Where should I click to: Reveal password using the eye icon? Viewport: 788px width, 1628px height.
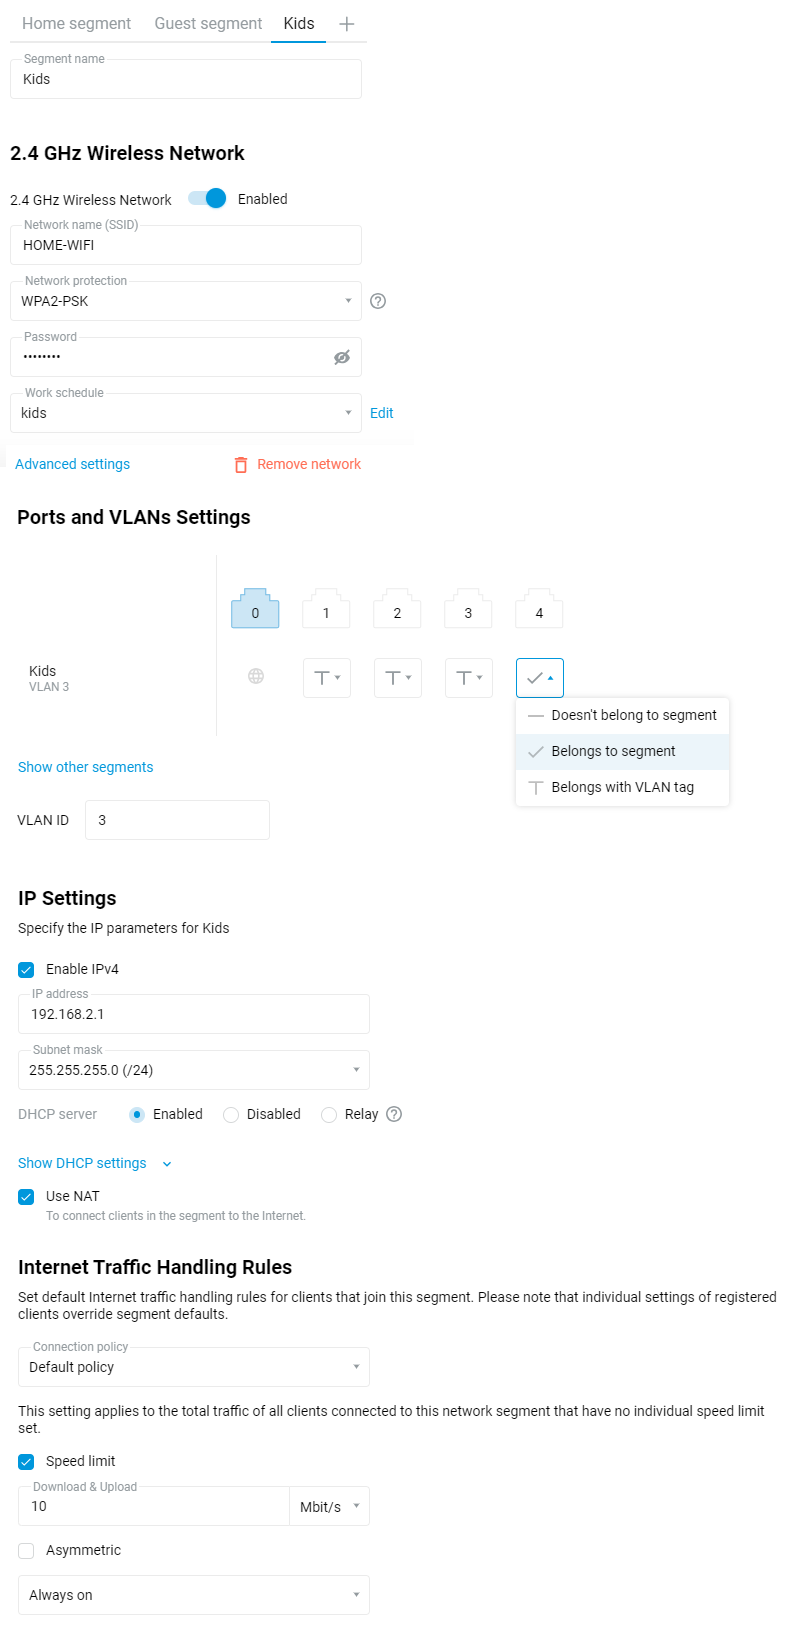pos(342,357)
